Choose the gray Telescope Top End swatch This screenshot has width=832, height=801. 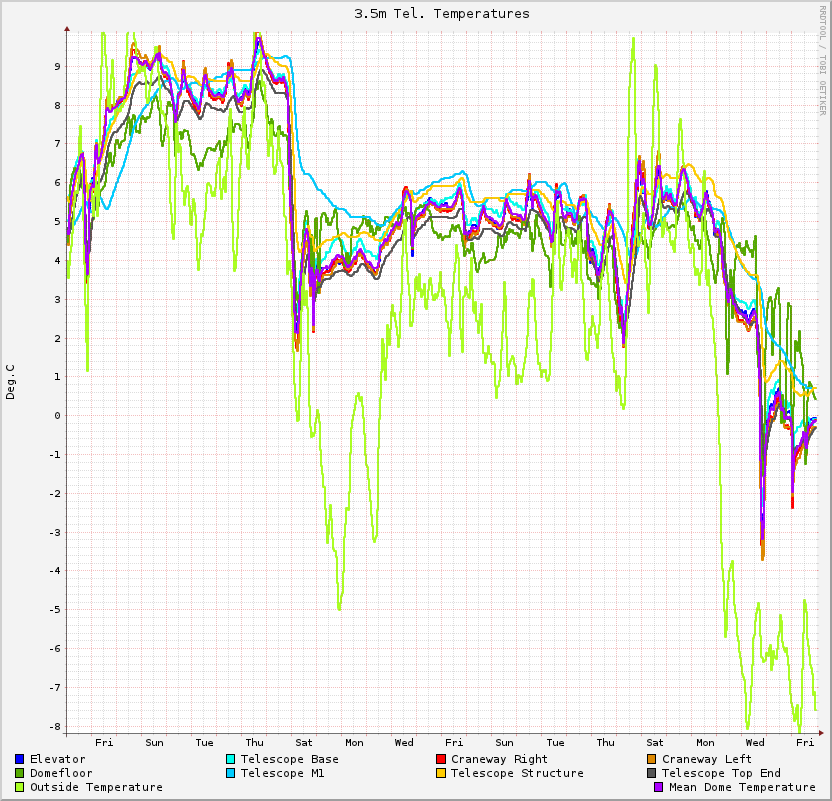point(652,773)
